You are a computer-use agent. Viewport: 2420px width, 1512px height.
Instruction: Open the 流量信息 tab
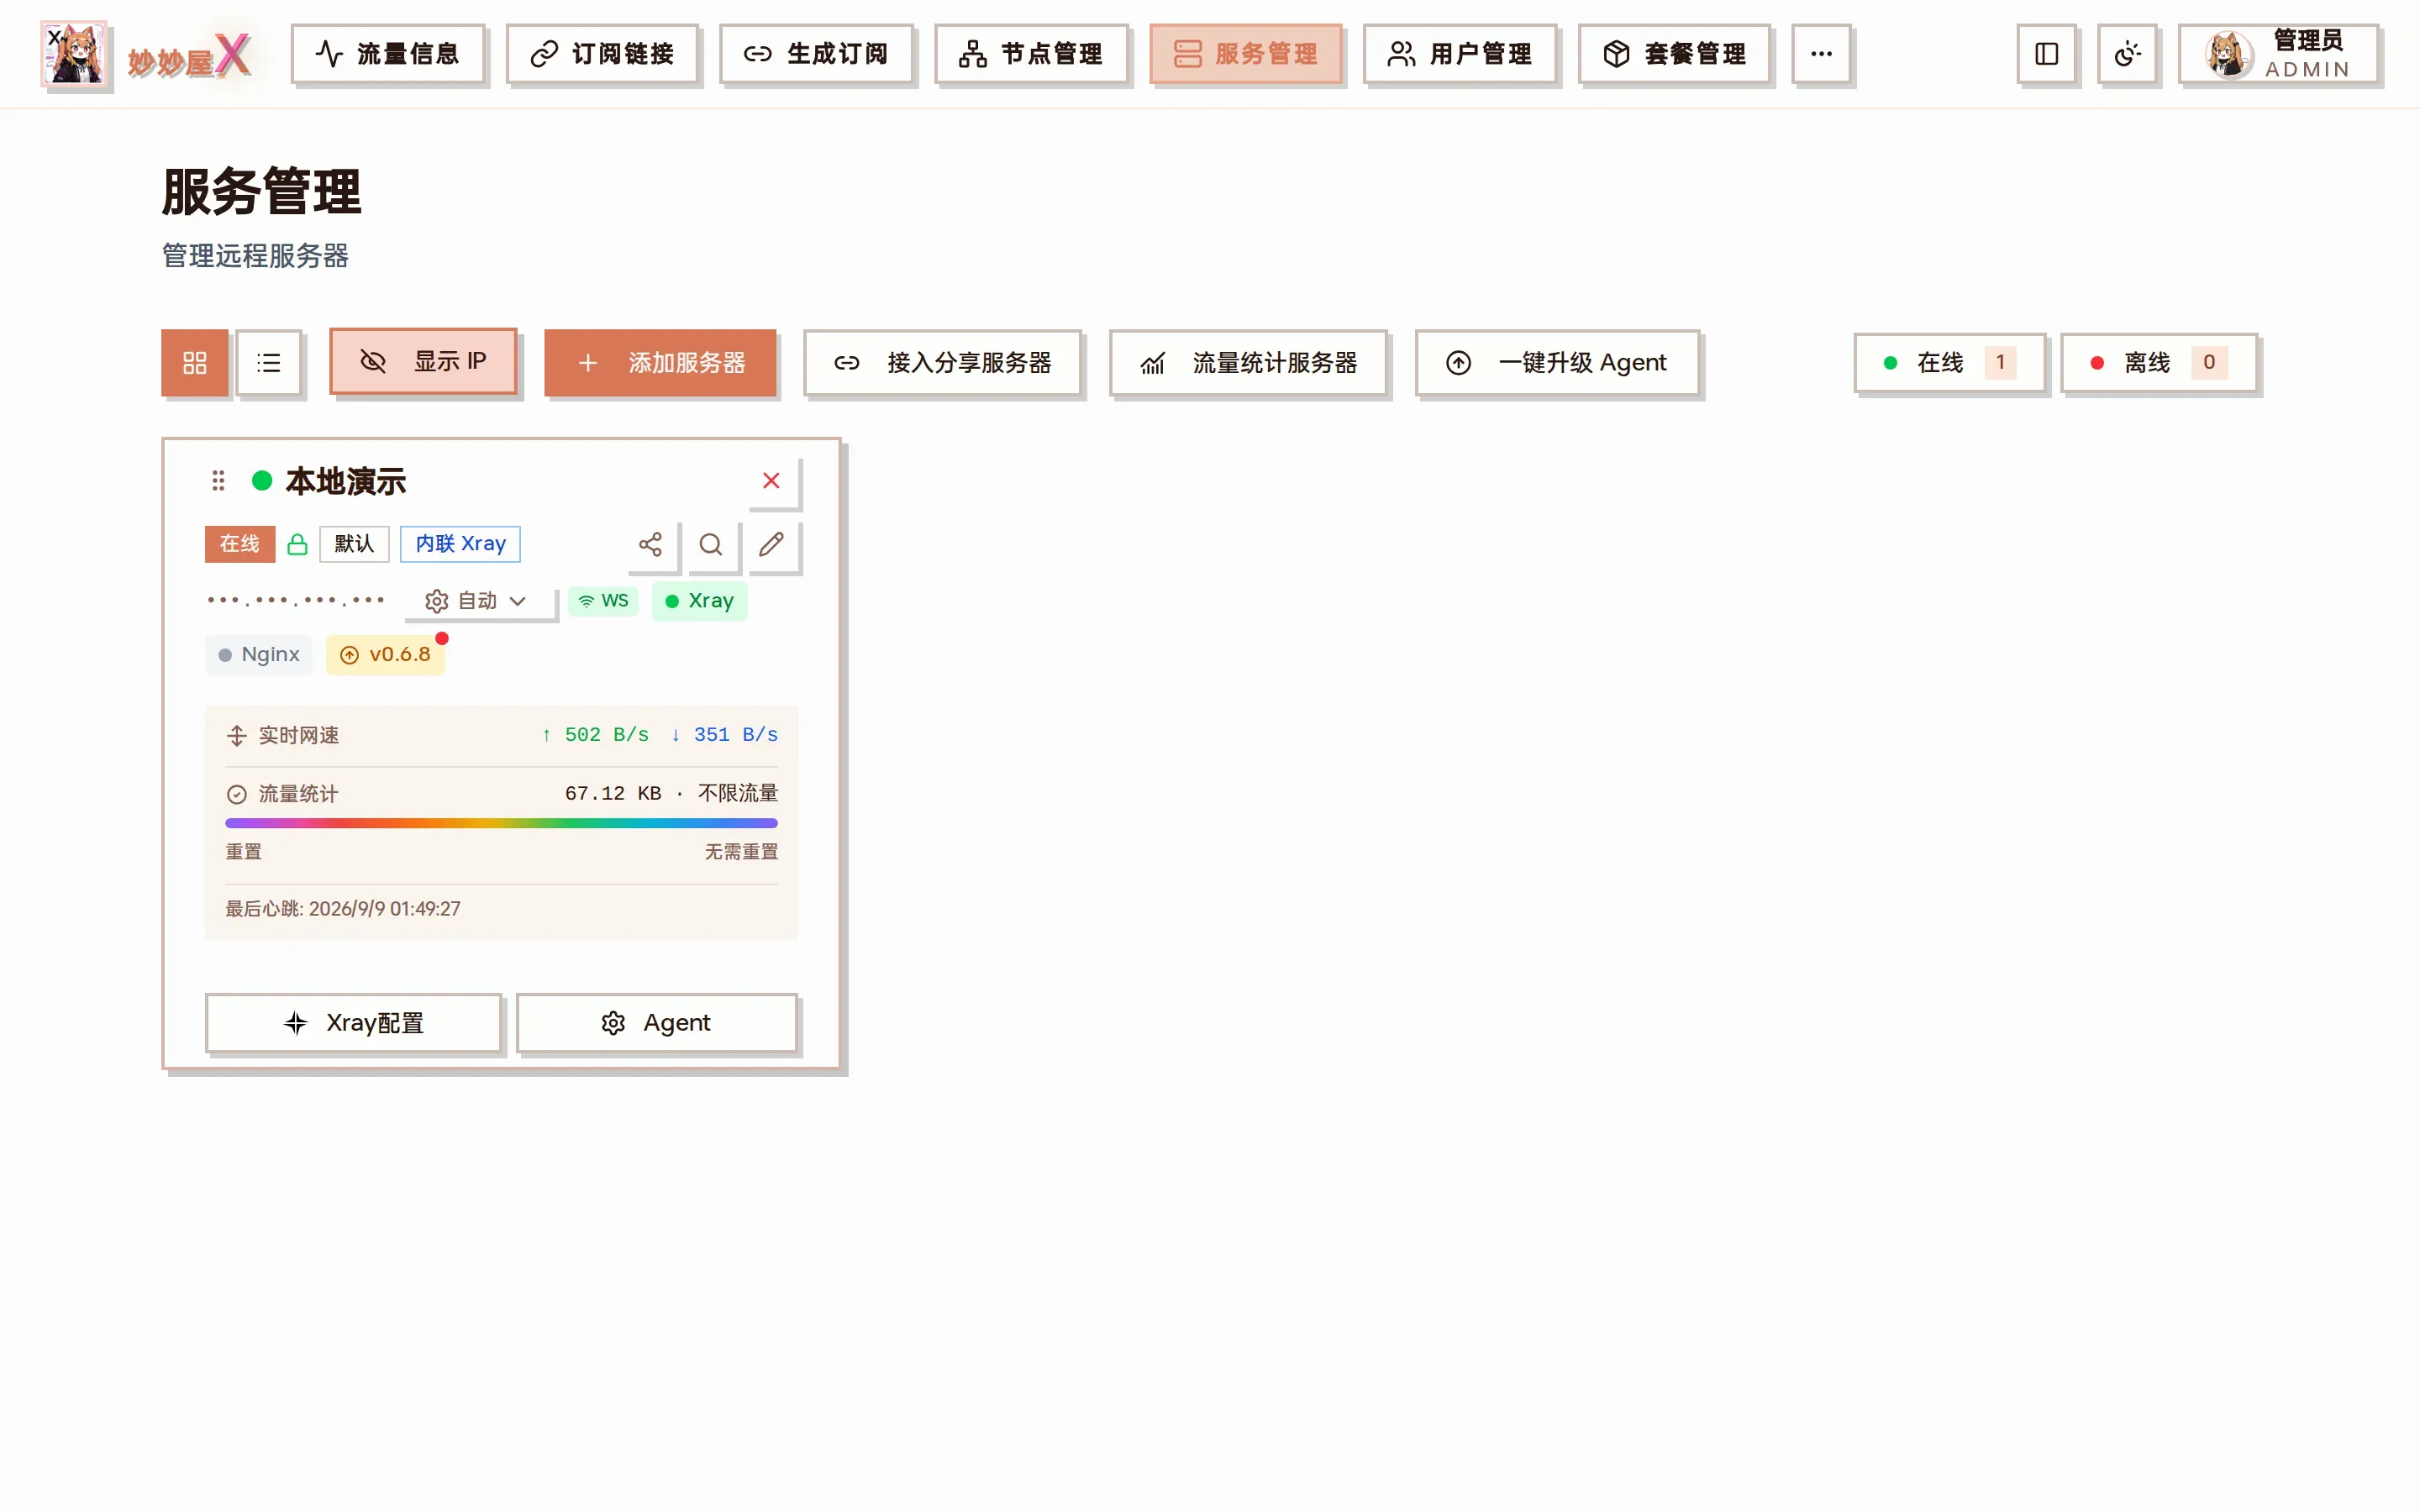(388, 54)
